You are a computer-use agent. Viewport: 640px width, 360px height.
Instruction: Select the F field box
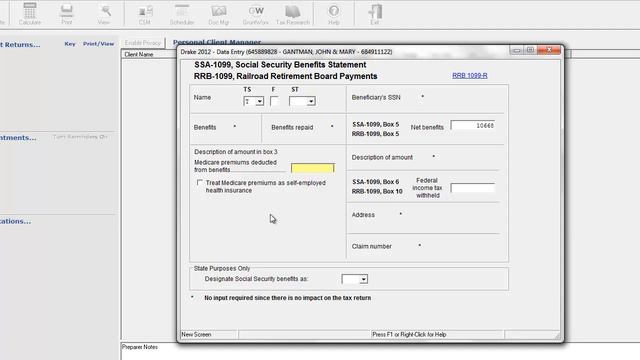(274, 101)
